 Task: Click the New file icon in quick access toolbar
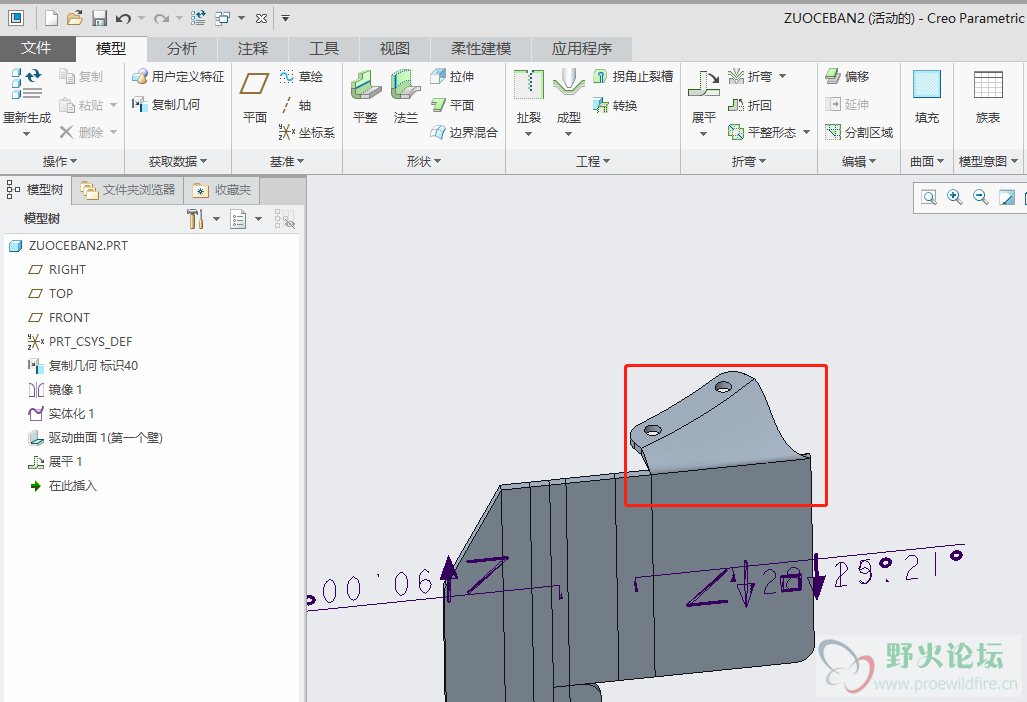pos(51,18)
